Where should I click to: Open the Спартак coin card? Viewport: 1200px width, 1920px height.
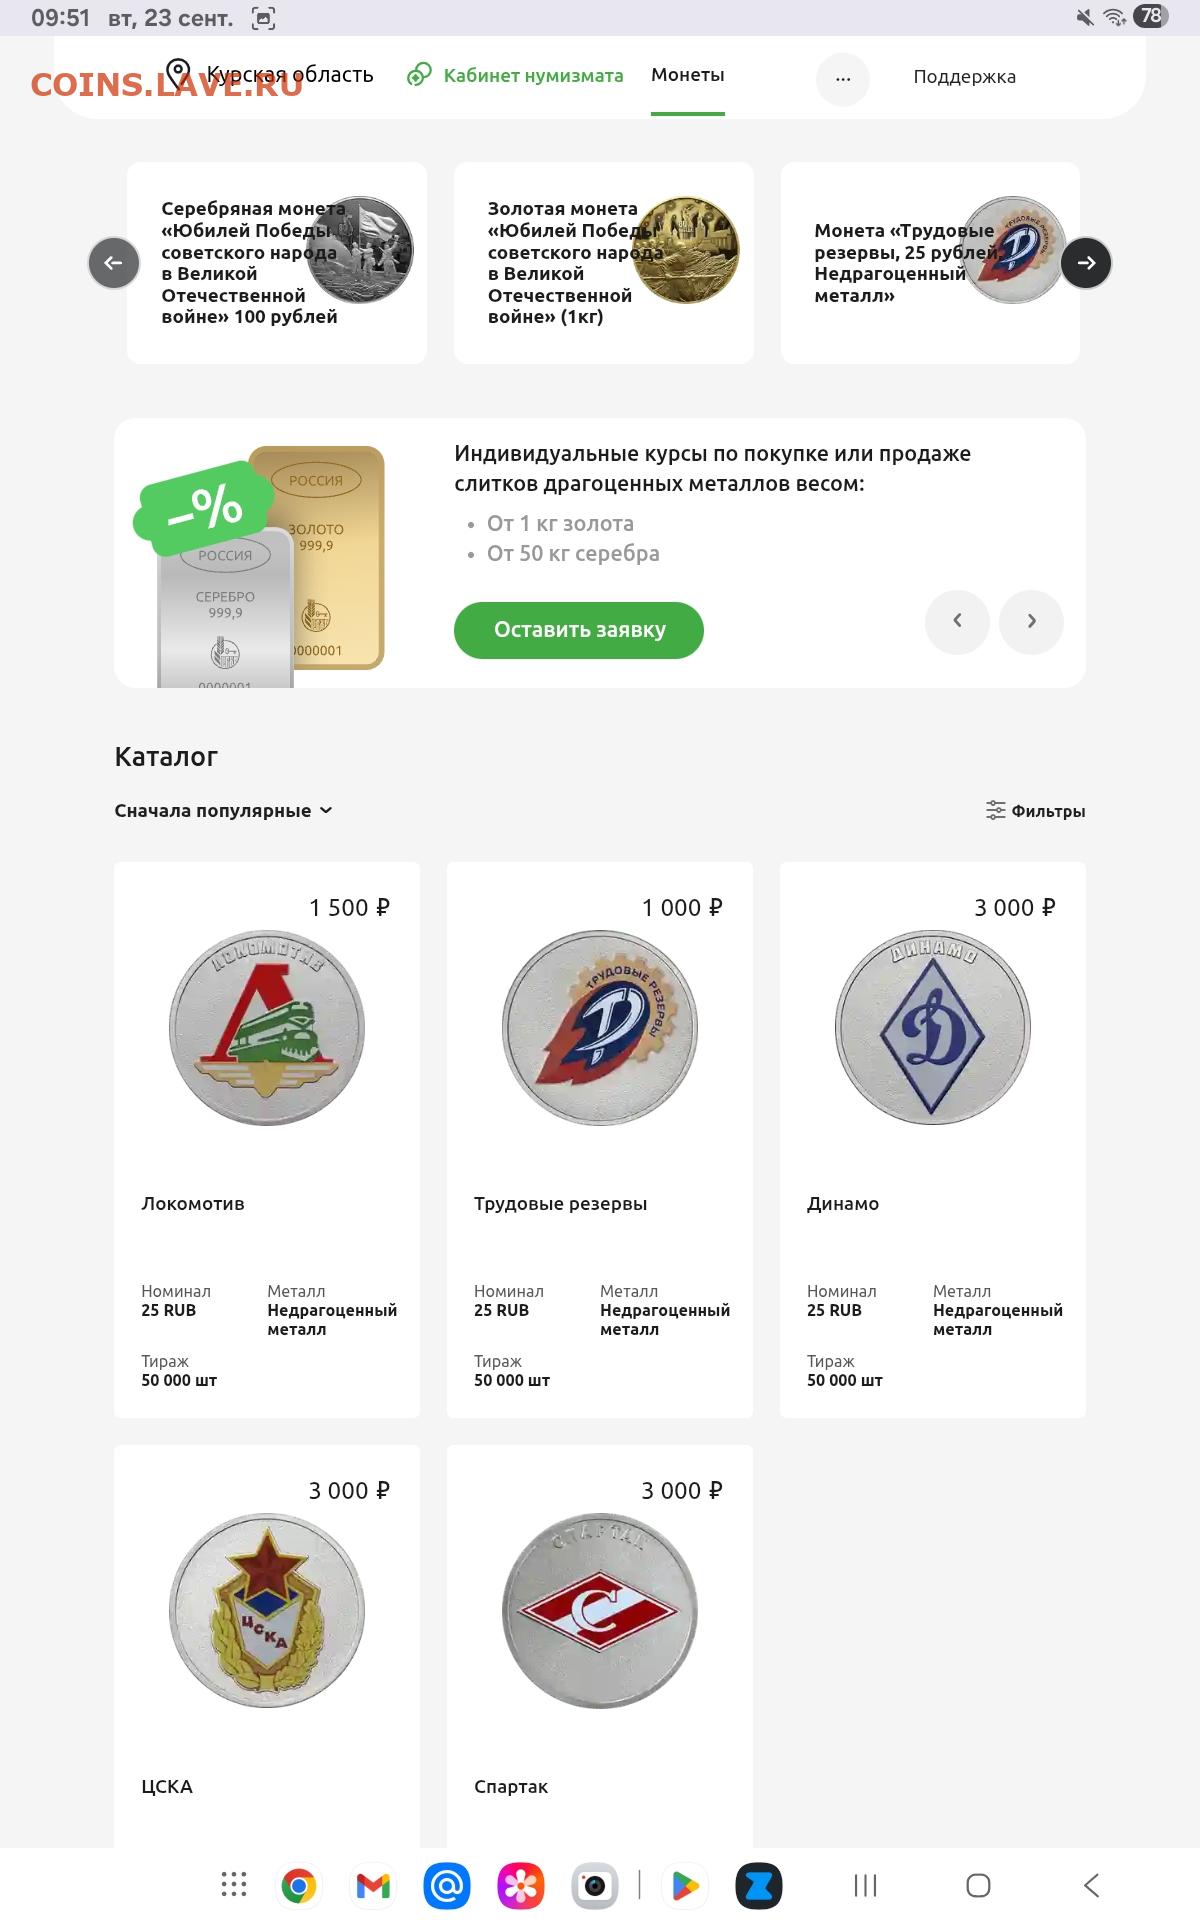[x=600, y=1645]
